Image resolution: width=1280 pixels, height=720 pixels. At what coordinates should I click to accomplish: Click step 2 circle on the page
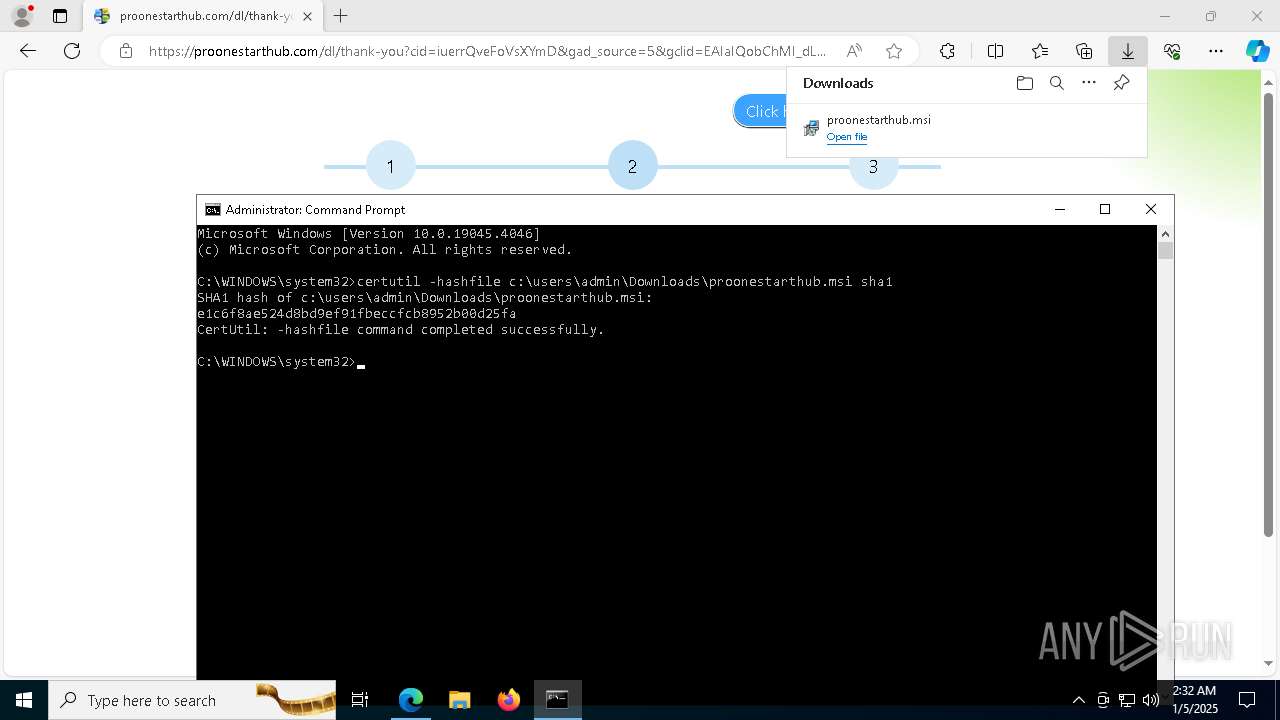(x=632, y=166)
